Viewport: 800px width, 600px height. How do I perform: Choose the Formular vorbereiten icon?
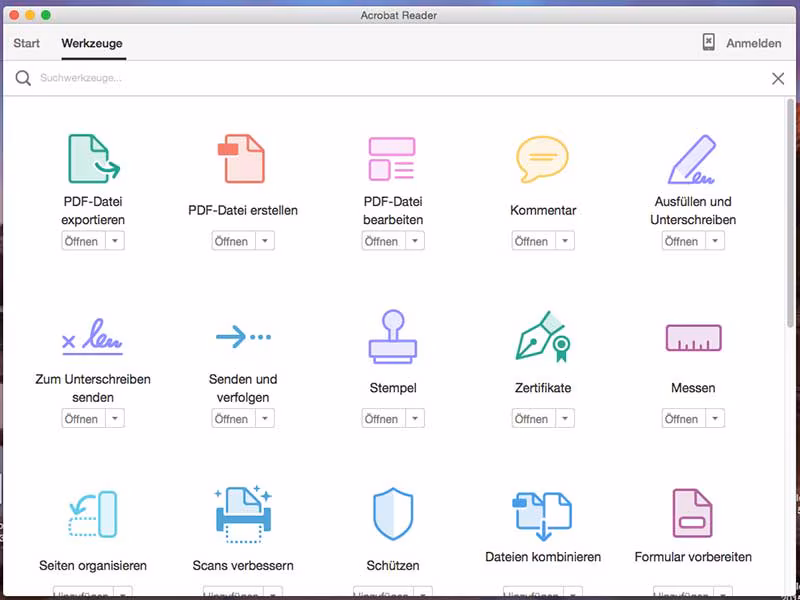pyautogui.click(x=692, y=513)
